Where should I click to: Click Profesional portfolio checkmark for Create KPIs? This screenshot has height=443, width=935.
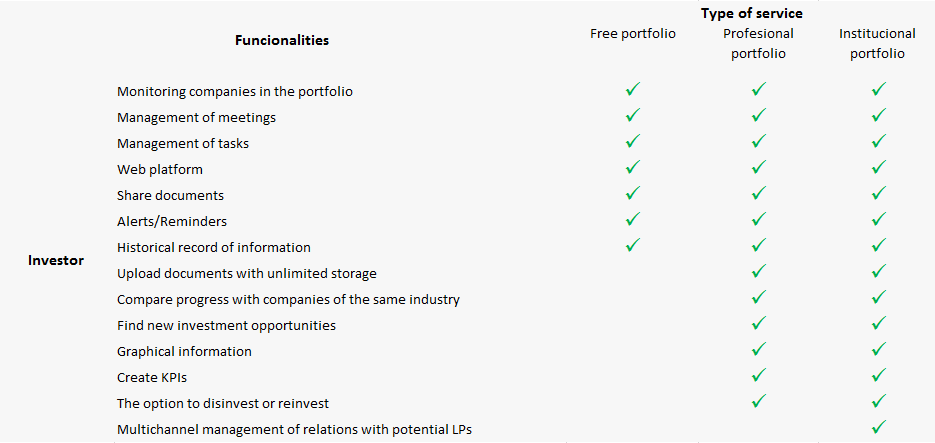[x=758, y=376]
